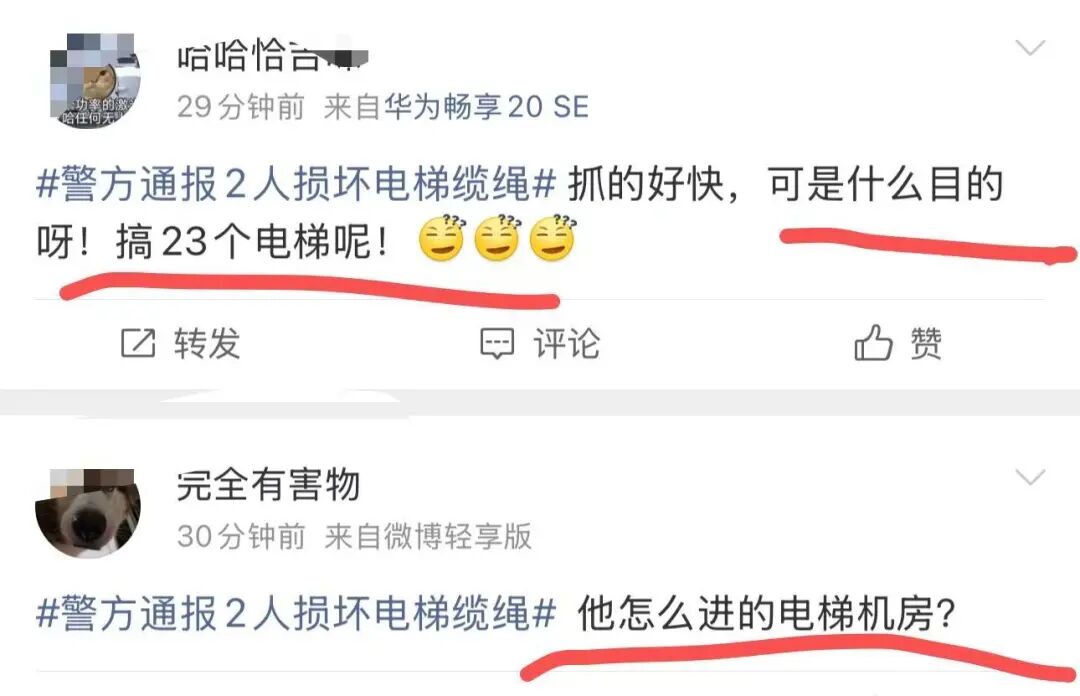1080x696 pixels.
Task: Click the 转发 text label
Action: [207, 343]
